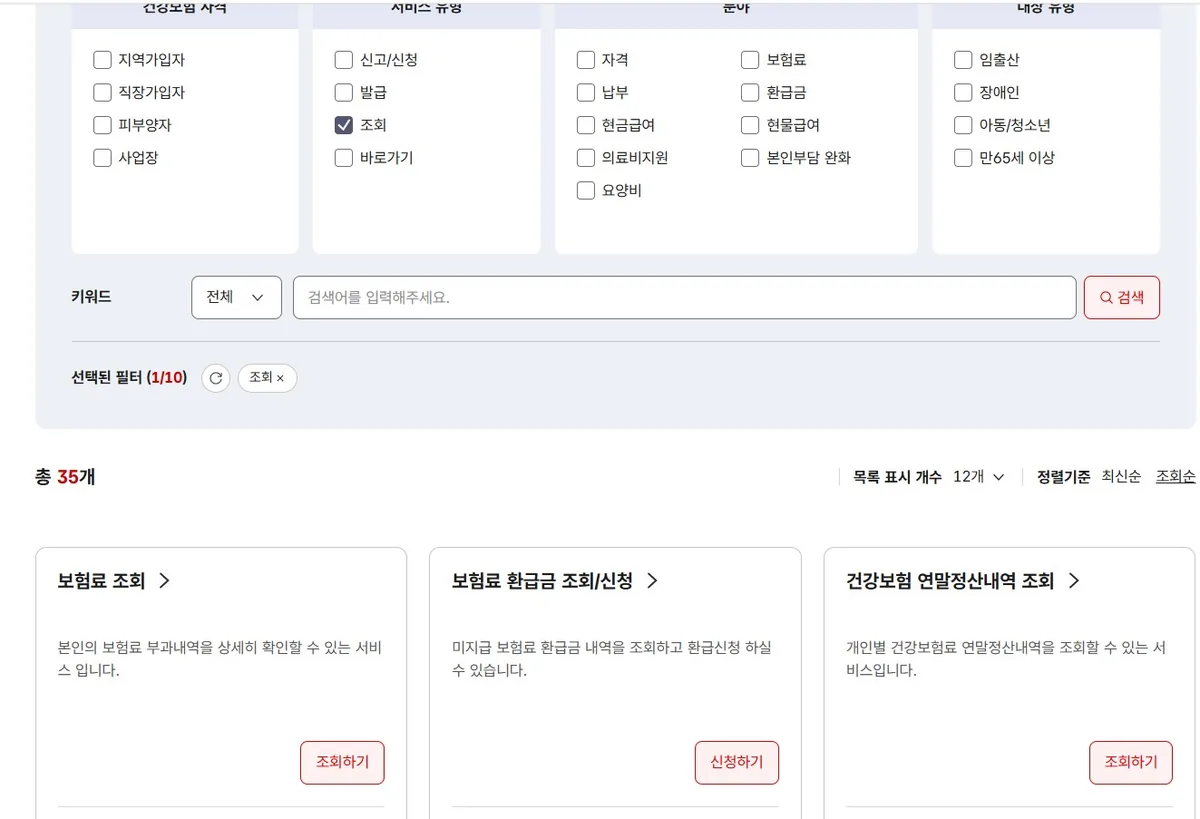Click 조회하기 on the 연말정산내역 card
The image size is (1200, 819).
(x=1131, y=763)
